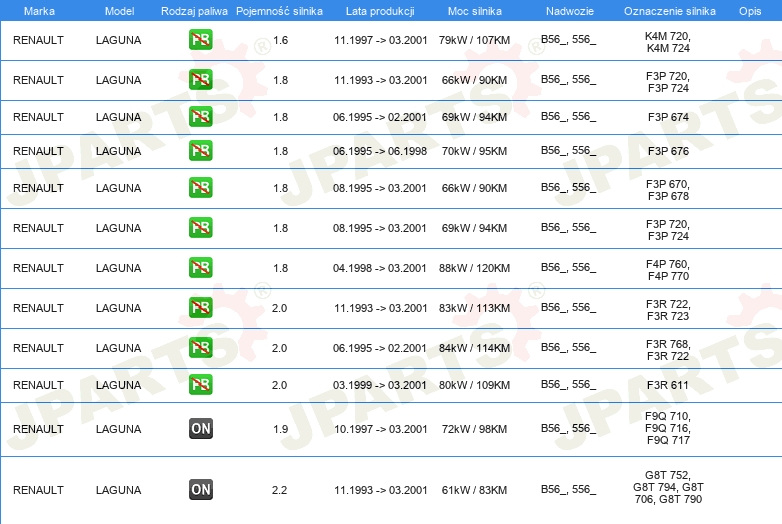Image resolution: width=782 pixels, height=524 pixels.
Task: Click the PB fuel icon in the 66kW row with 11.1993 start date
Action: (x=201, y=80)
